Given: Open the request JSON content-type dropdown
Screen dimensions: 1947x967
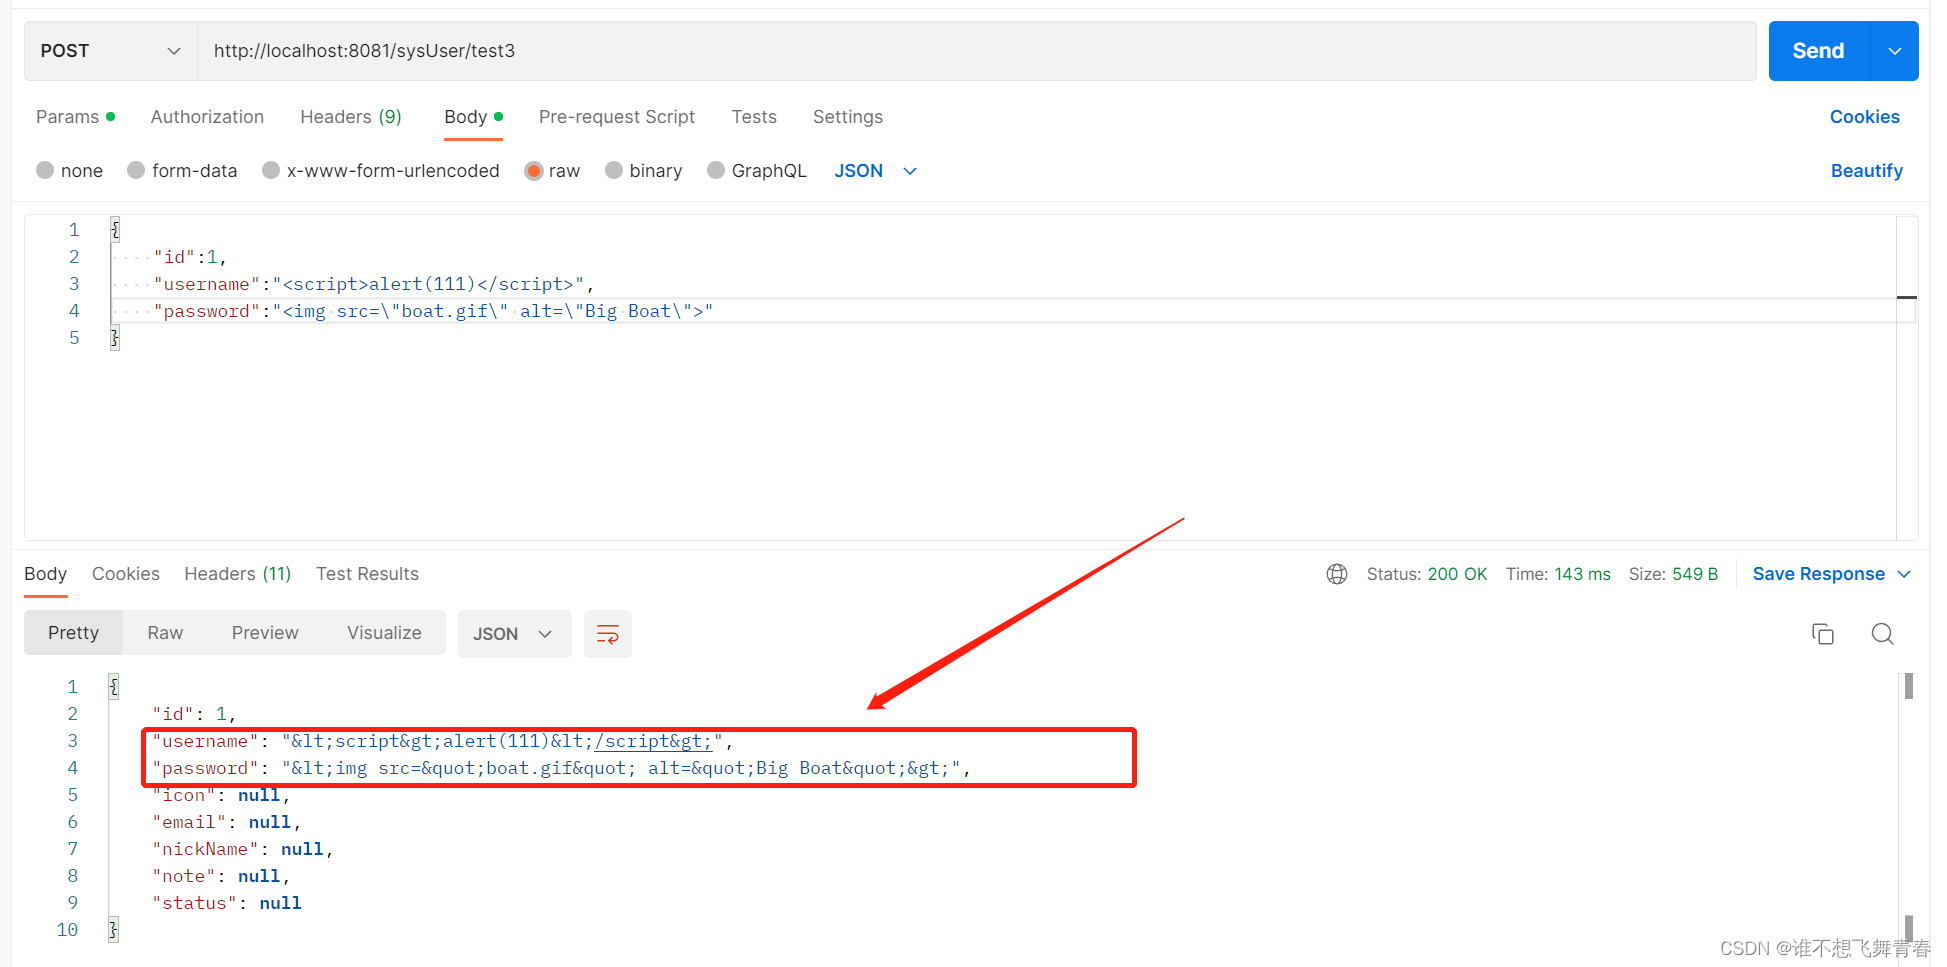Looking at the screenshot, I should pyautogui.click(x=876, y=171).
